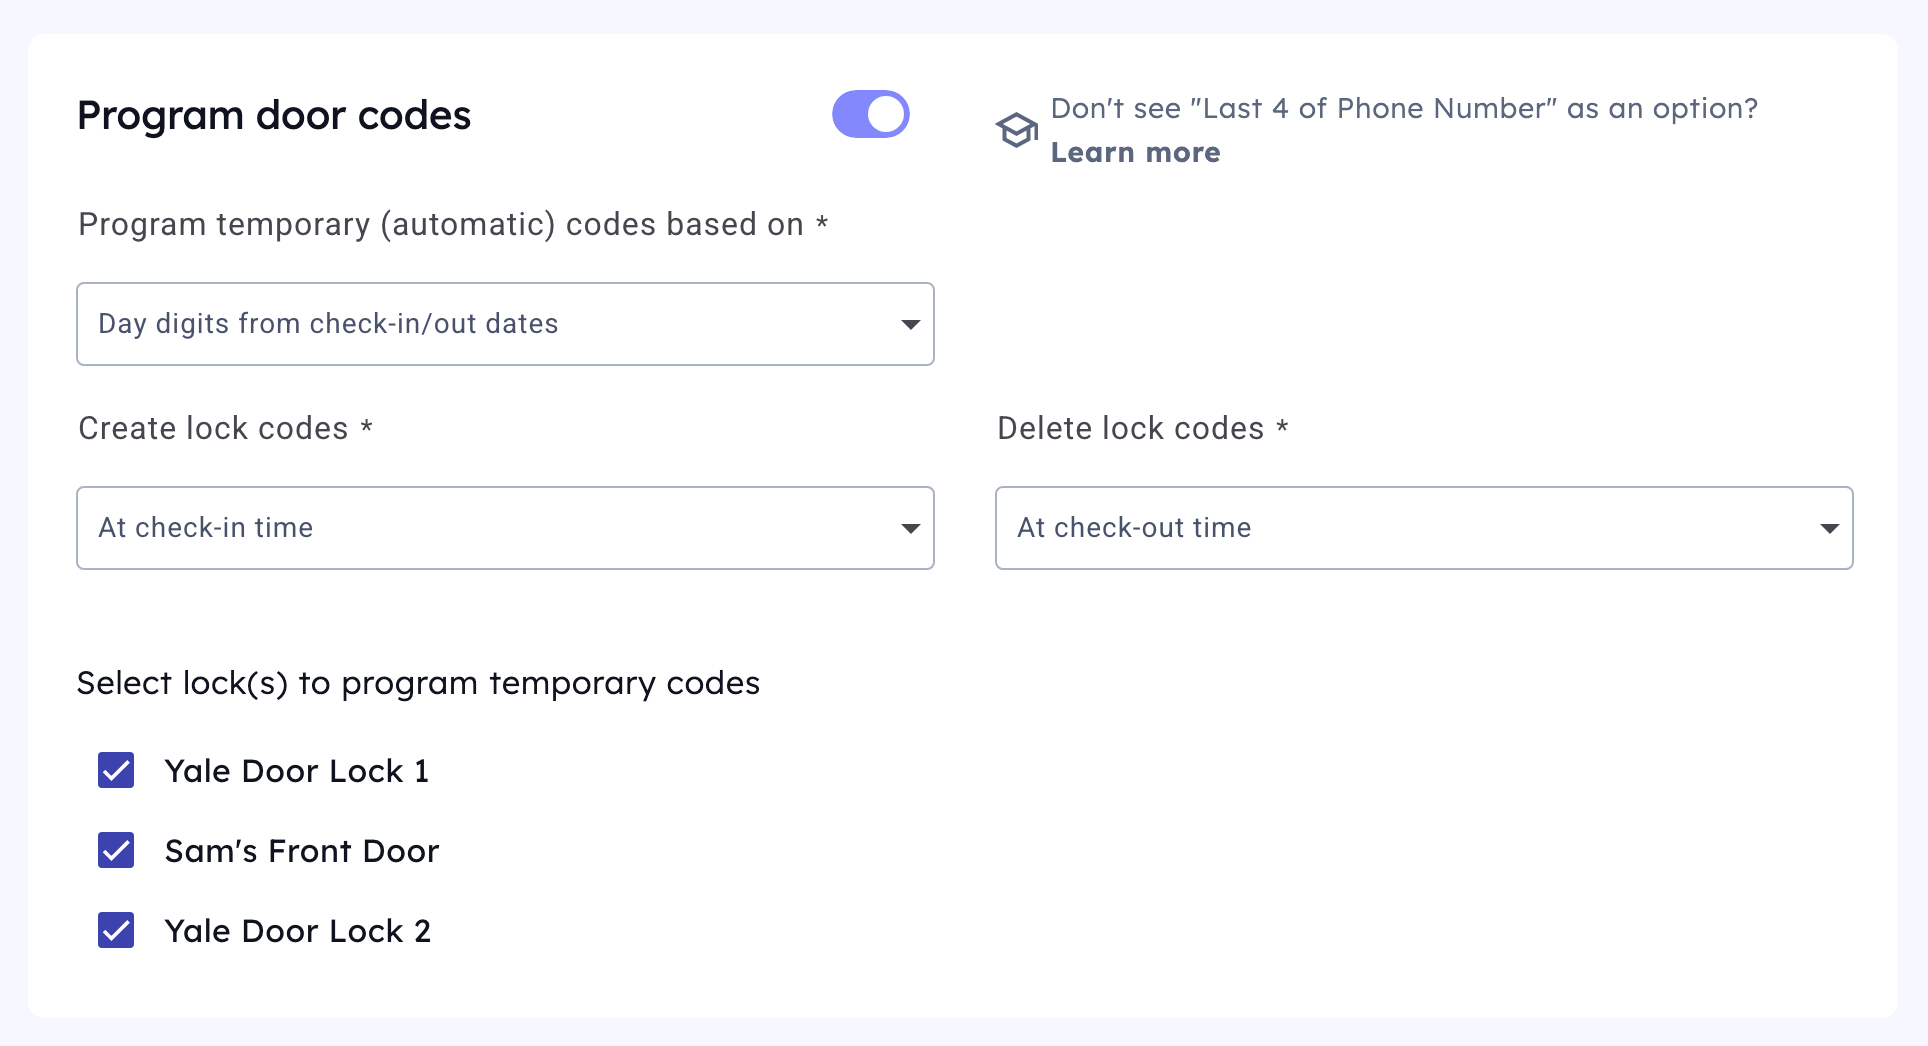This screenshot has width=1928, height=1046.
Task: Click the Sam's Front Door label
Action: (302, 851)
